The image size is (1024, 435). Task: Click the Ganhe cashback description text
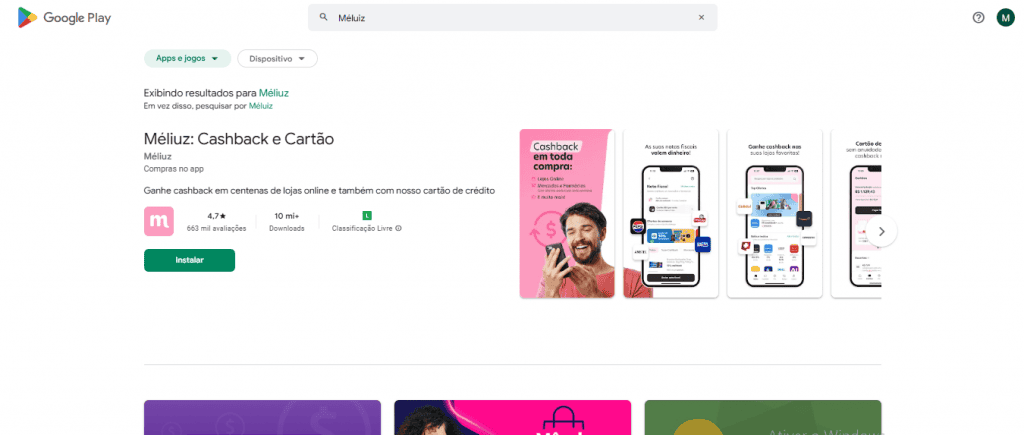click(319, 191)
